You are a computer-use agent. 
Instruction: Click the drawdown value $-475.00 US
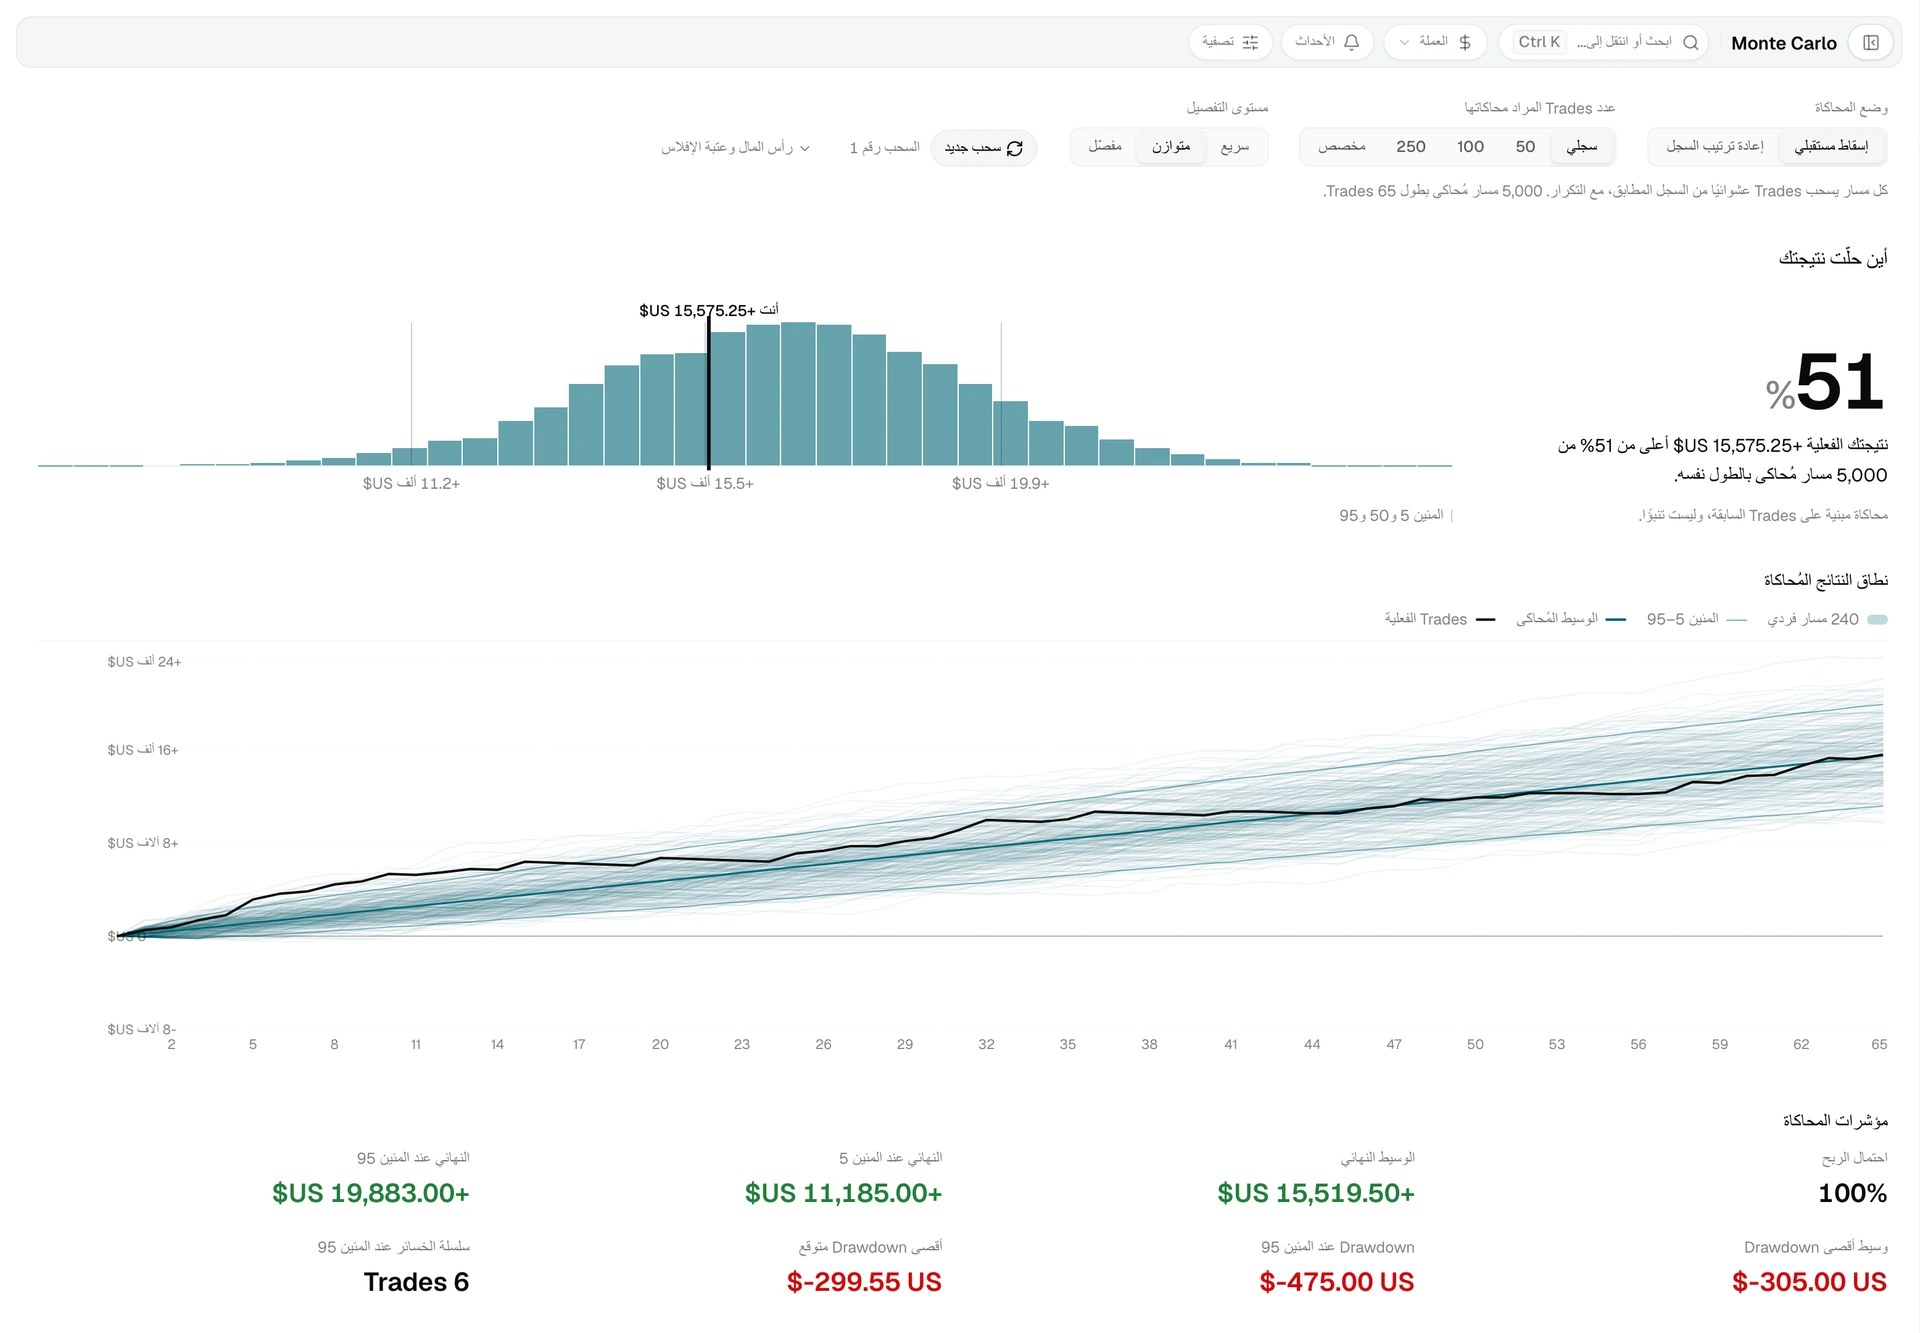tap(1337, 1282)
